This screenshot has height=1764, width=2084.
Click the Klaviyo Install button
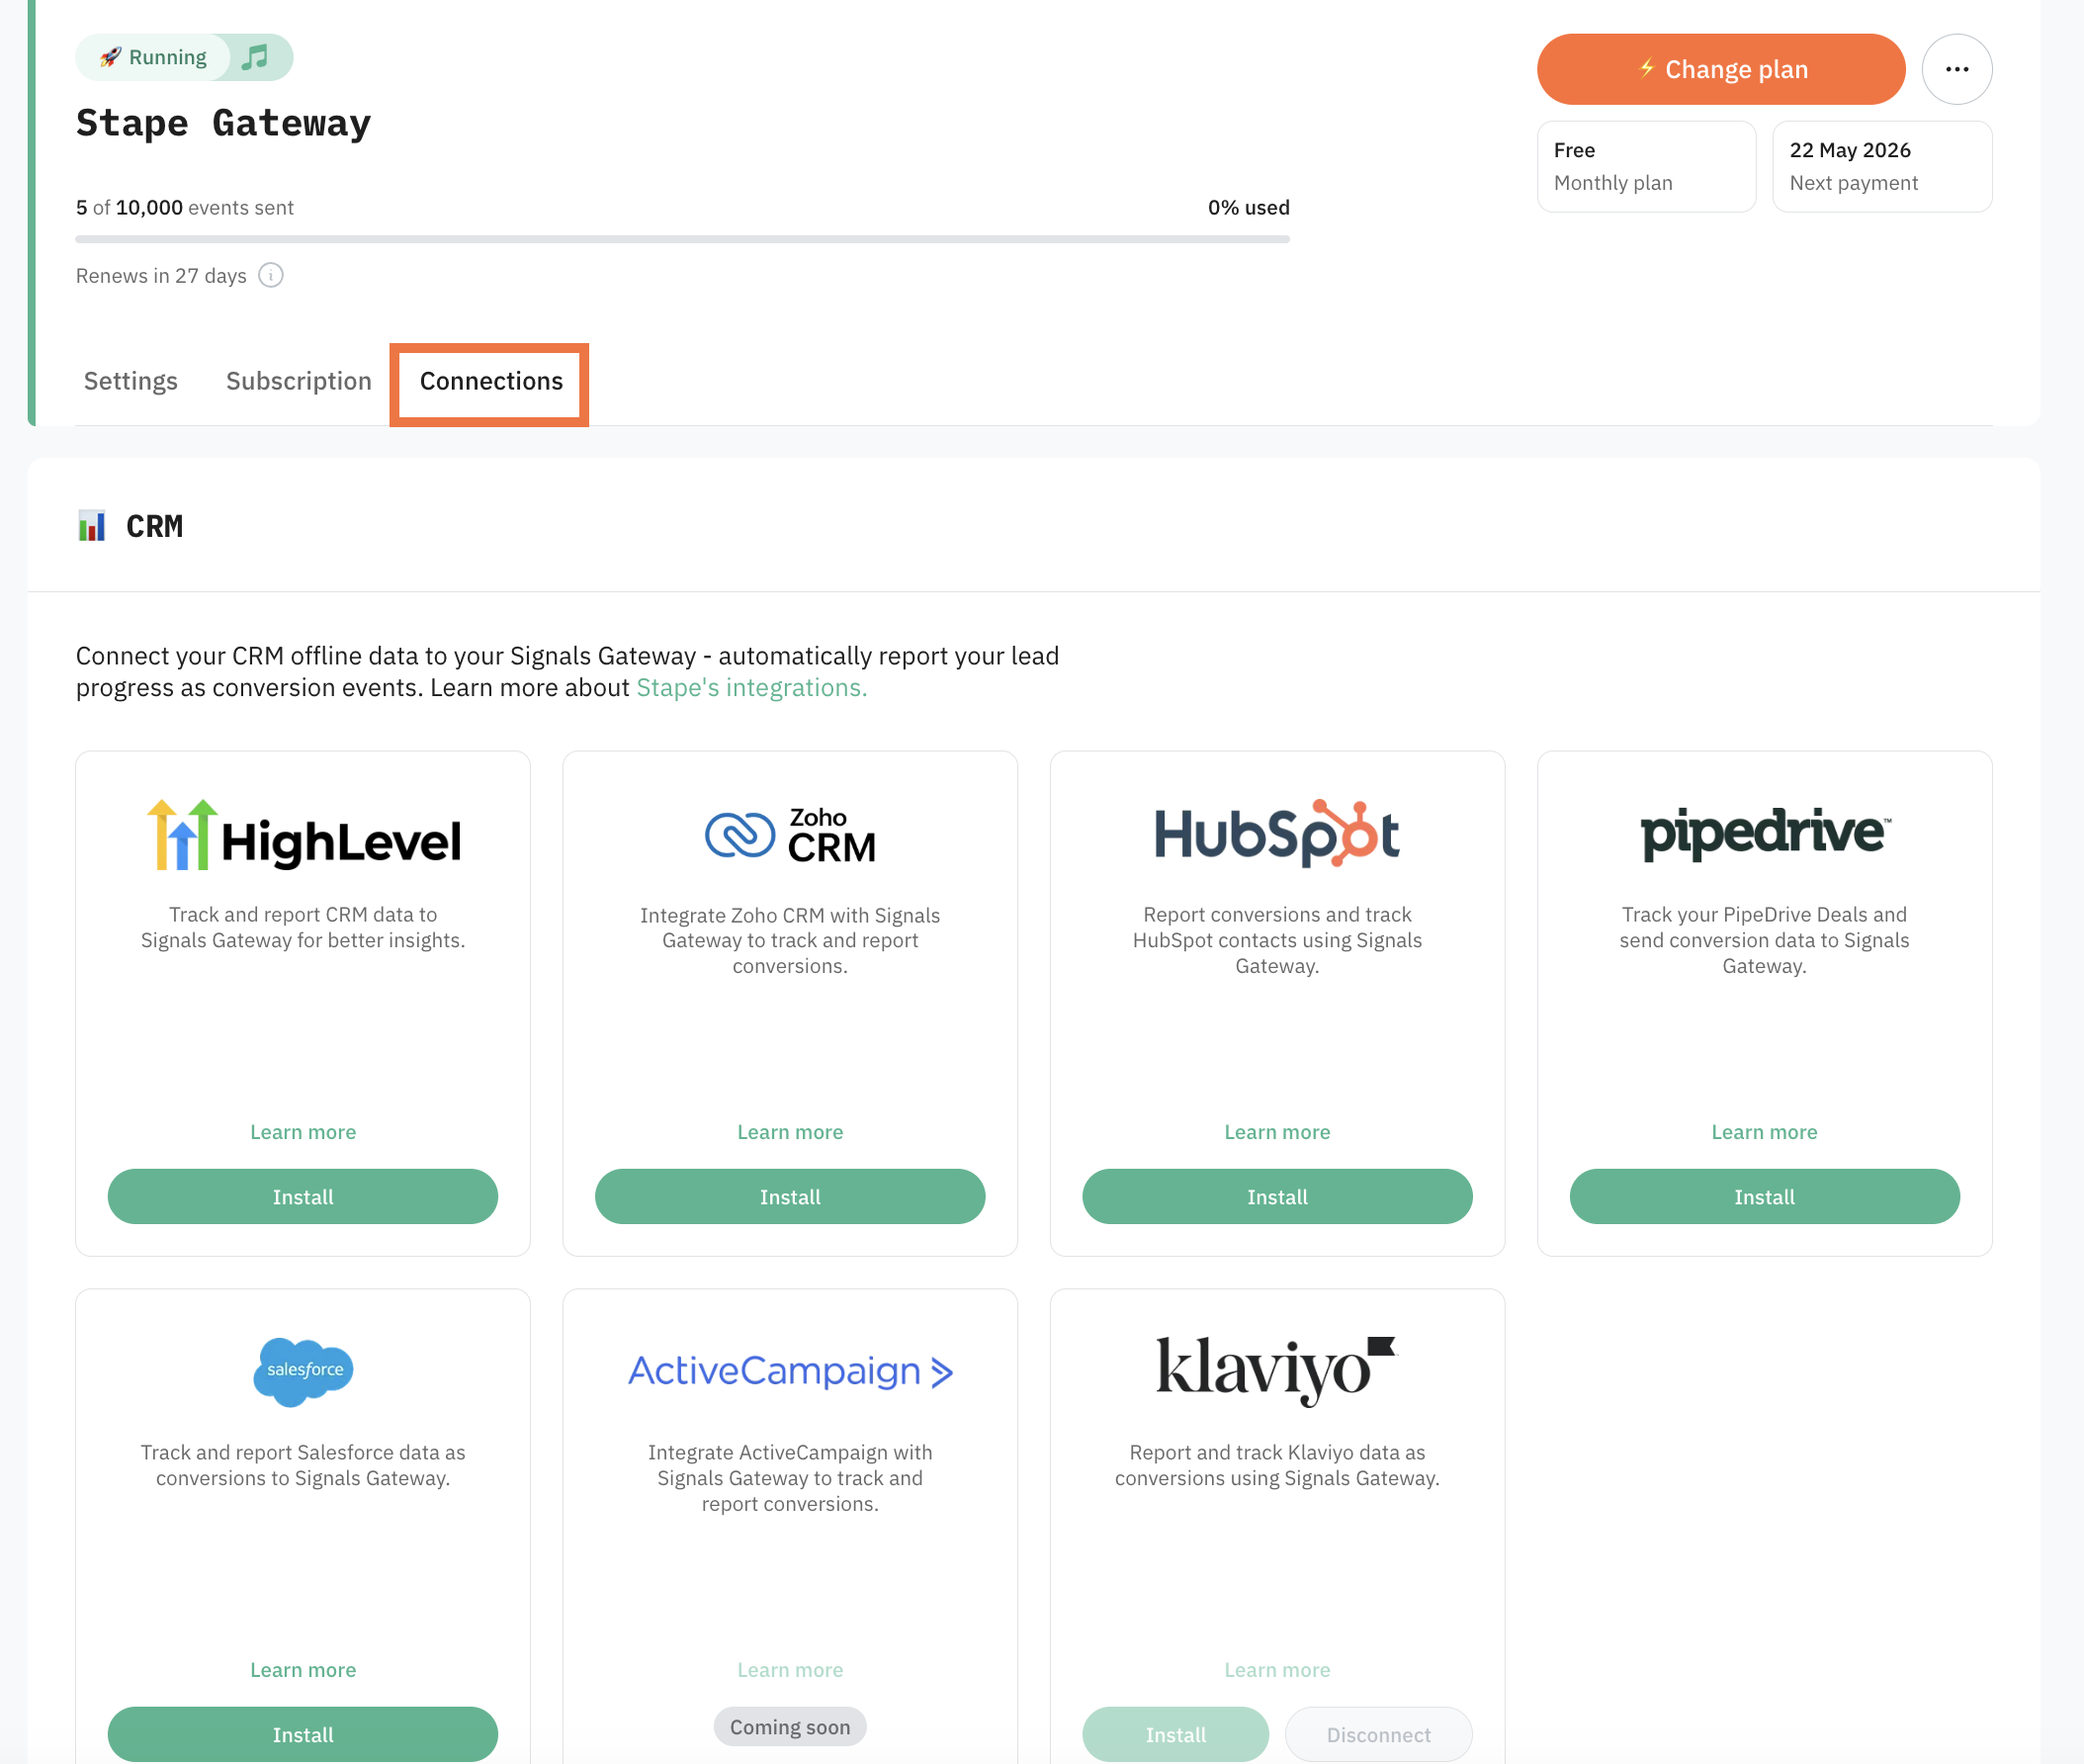coord(1176,1735)
